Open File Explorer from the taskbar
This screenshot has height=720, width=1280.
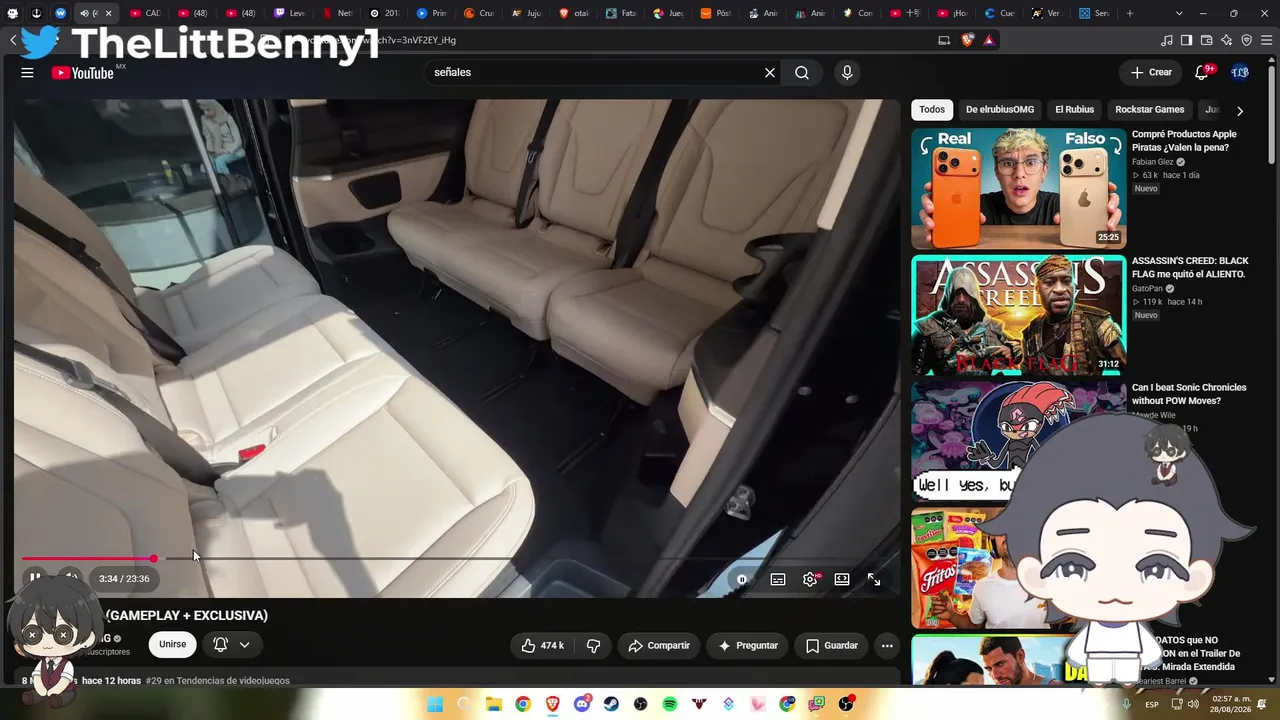point(494,704)
